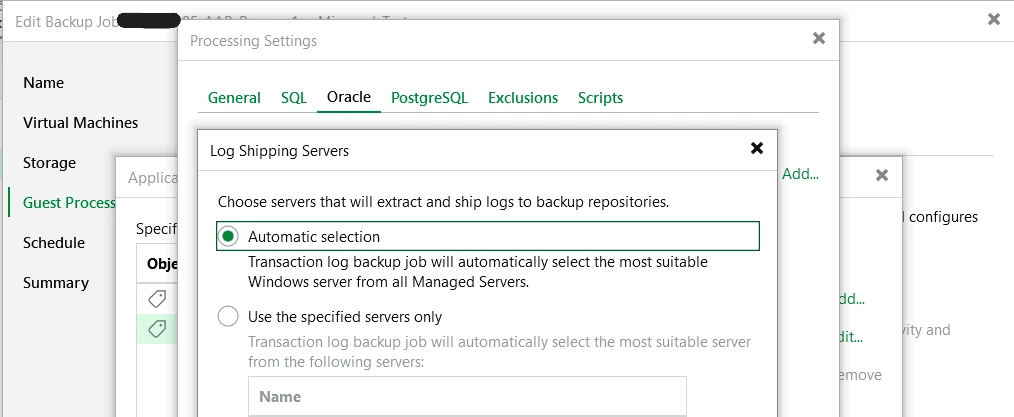This screenshot has width=1014, height=417.
Task: Switch to the PostgreSQL tab
Action: [x=429, y=97]
